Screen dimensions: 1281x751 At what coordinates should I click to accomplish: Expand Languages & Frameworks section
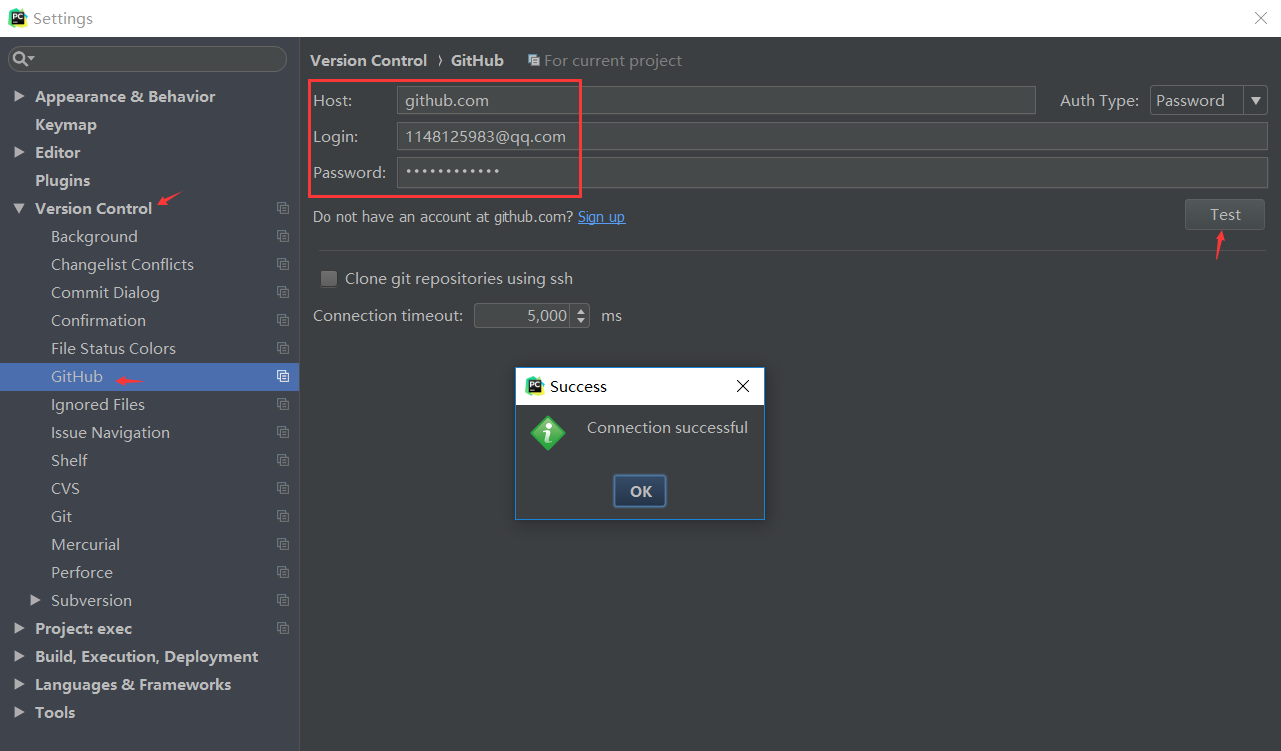(x=19, y=685)
